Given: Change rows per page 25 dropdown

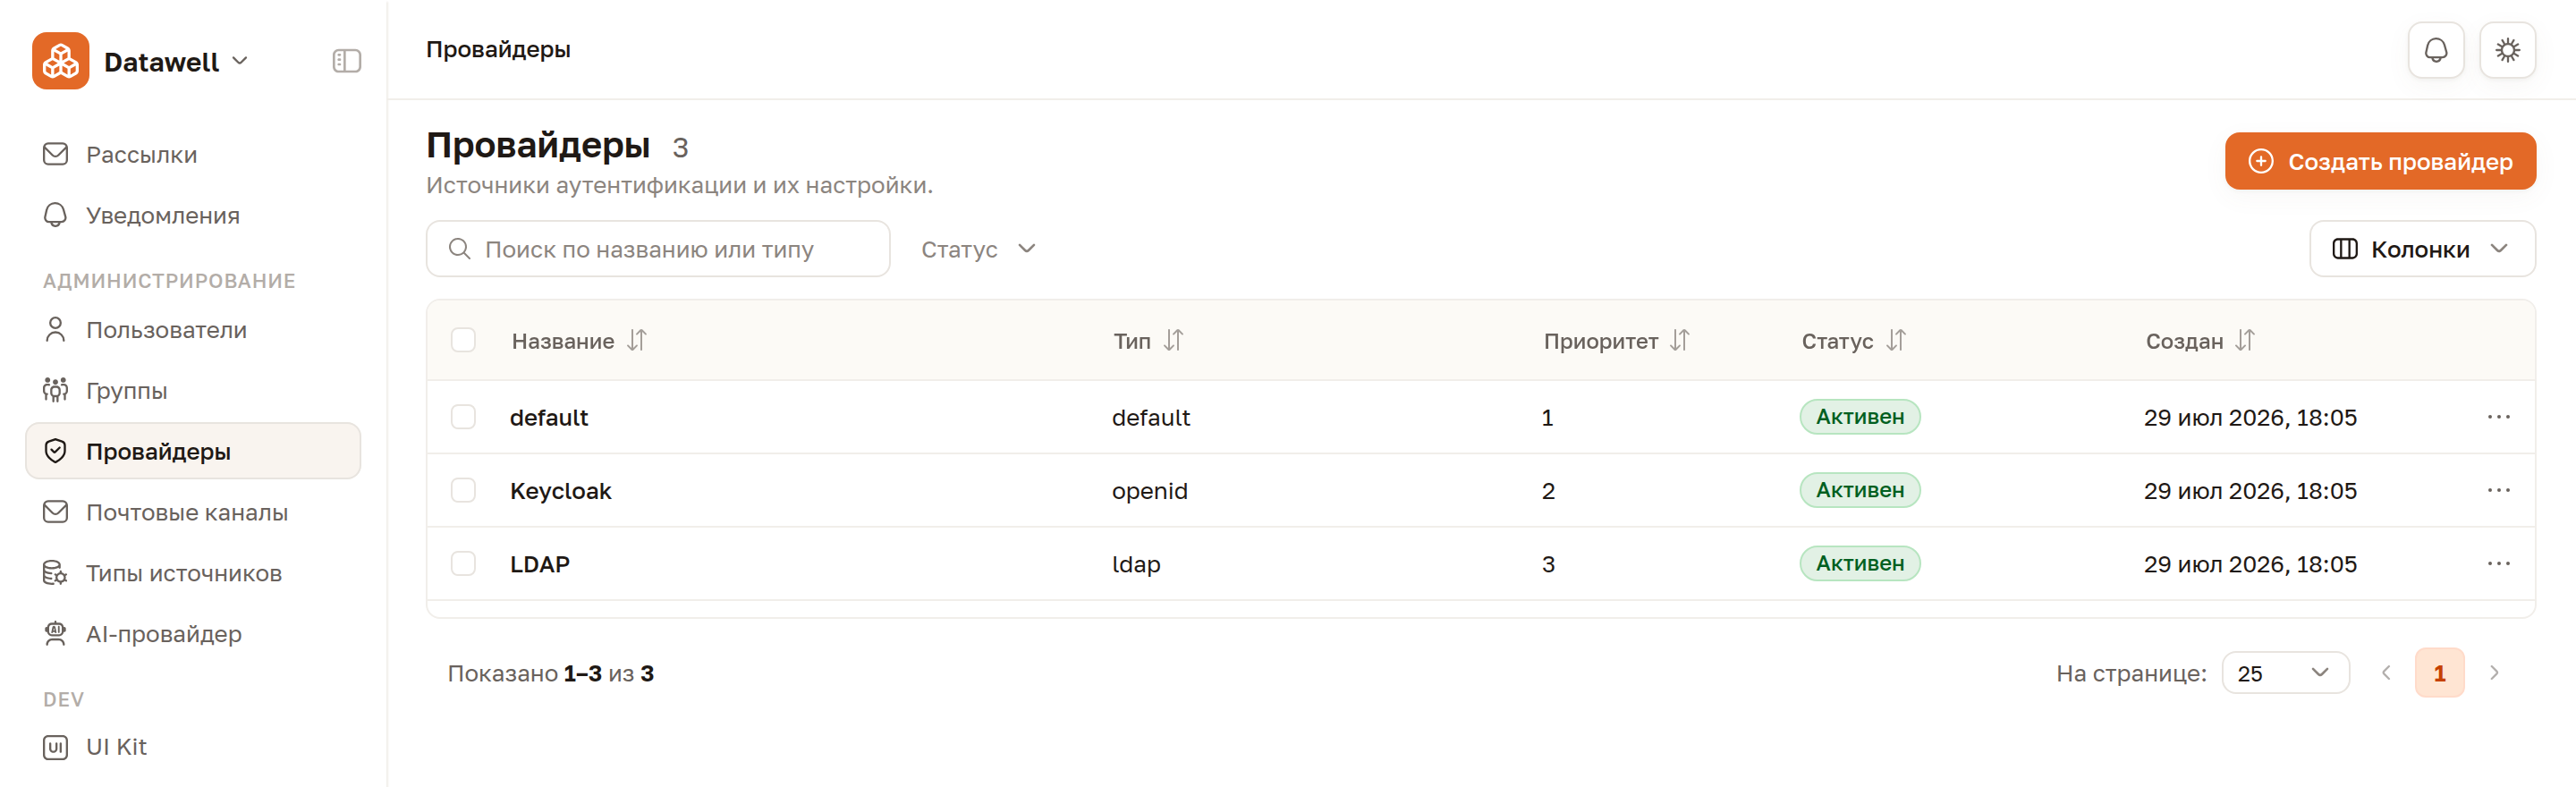Looking at the screenshot, I should click(x=2285, y=673).
